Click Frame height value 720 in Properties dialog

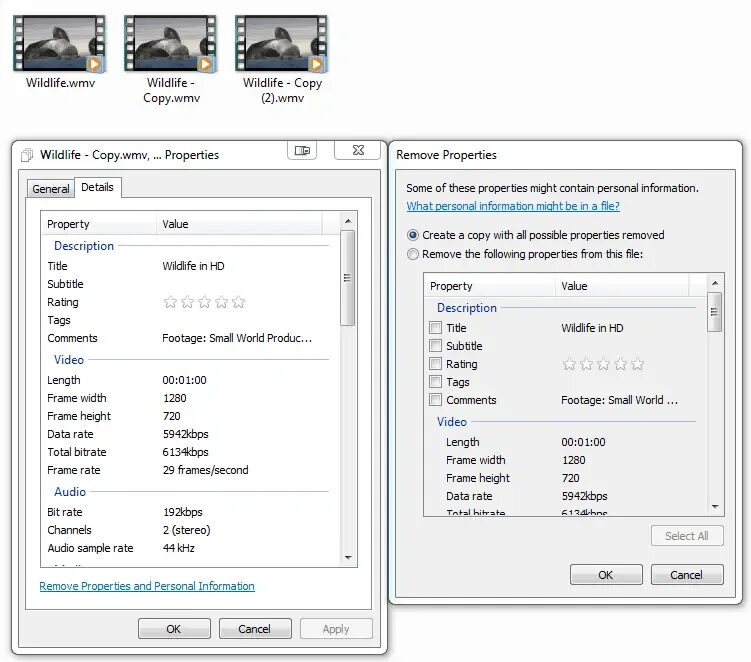click(x=171, y=416)
